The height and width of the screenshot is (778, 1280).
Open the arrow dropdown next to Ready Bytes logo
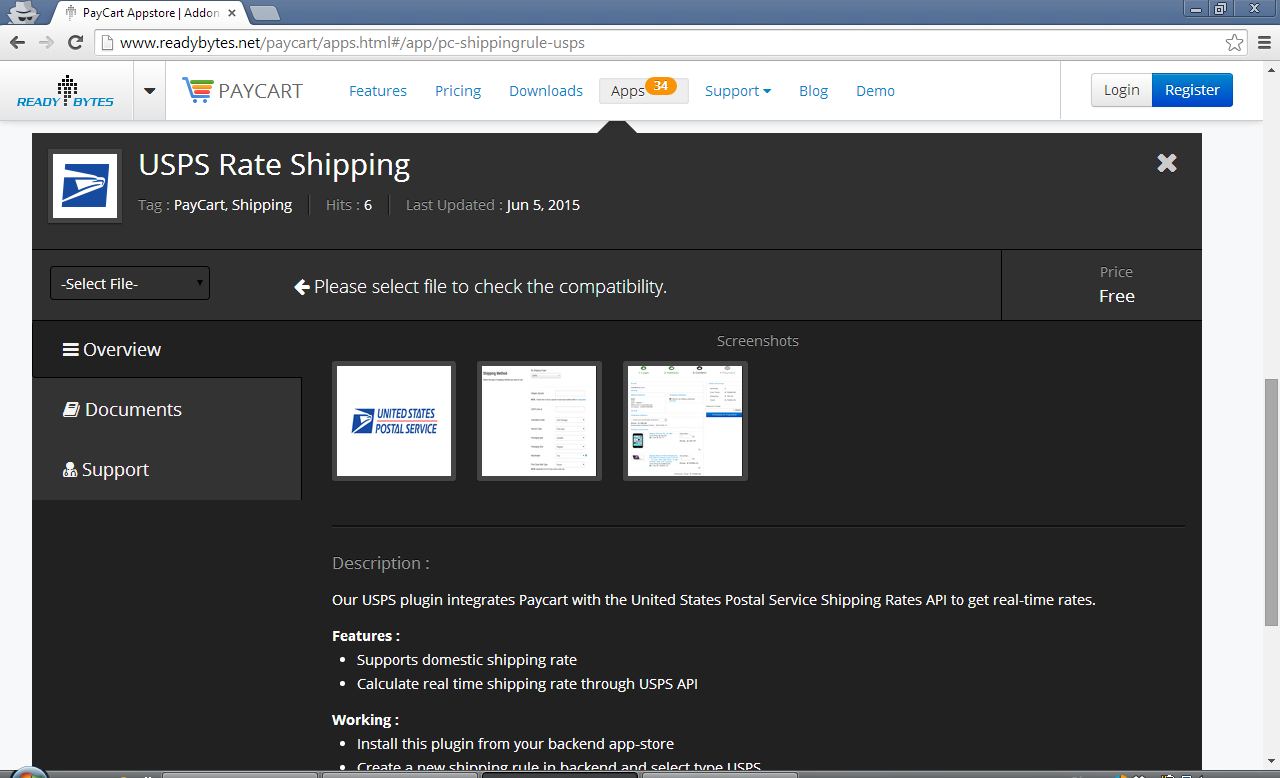point(148,90)
